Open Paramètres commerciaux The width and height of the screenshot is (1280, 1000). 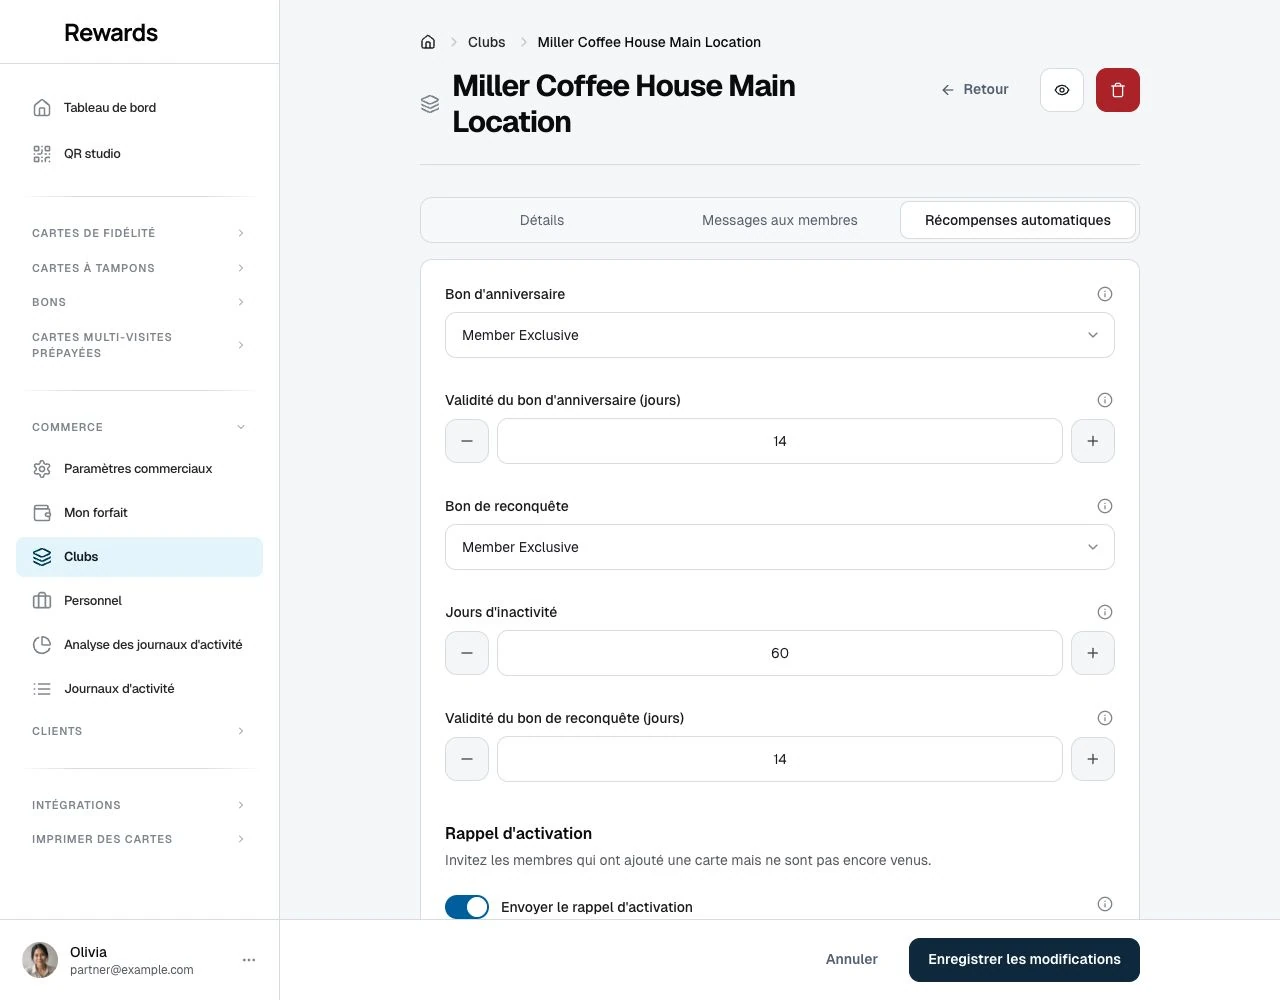pos(139,469)
